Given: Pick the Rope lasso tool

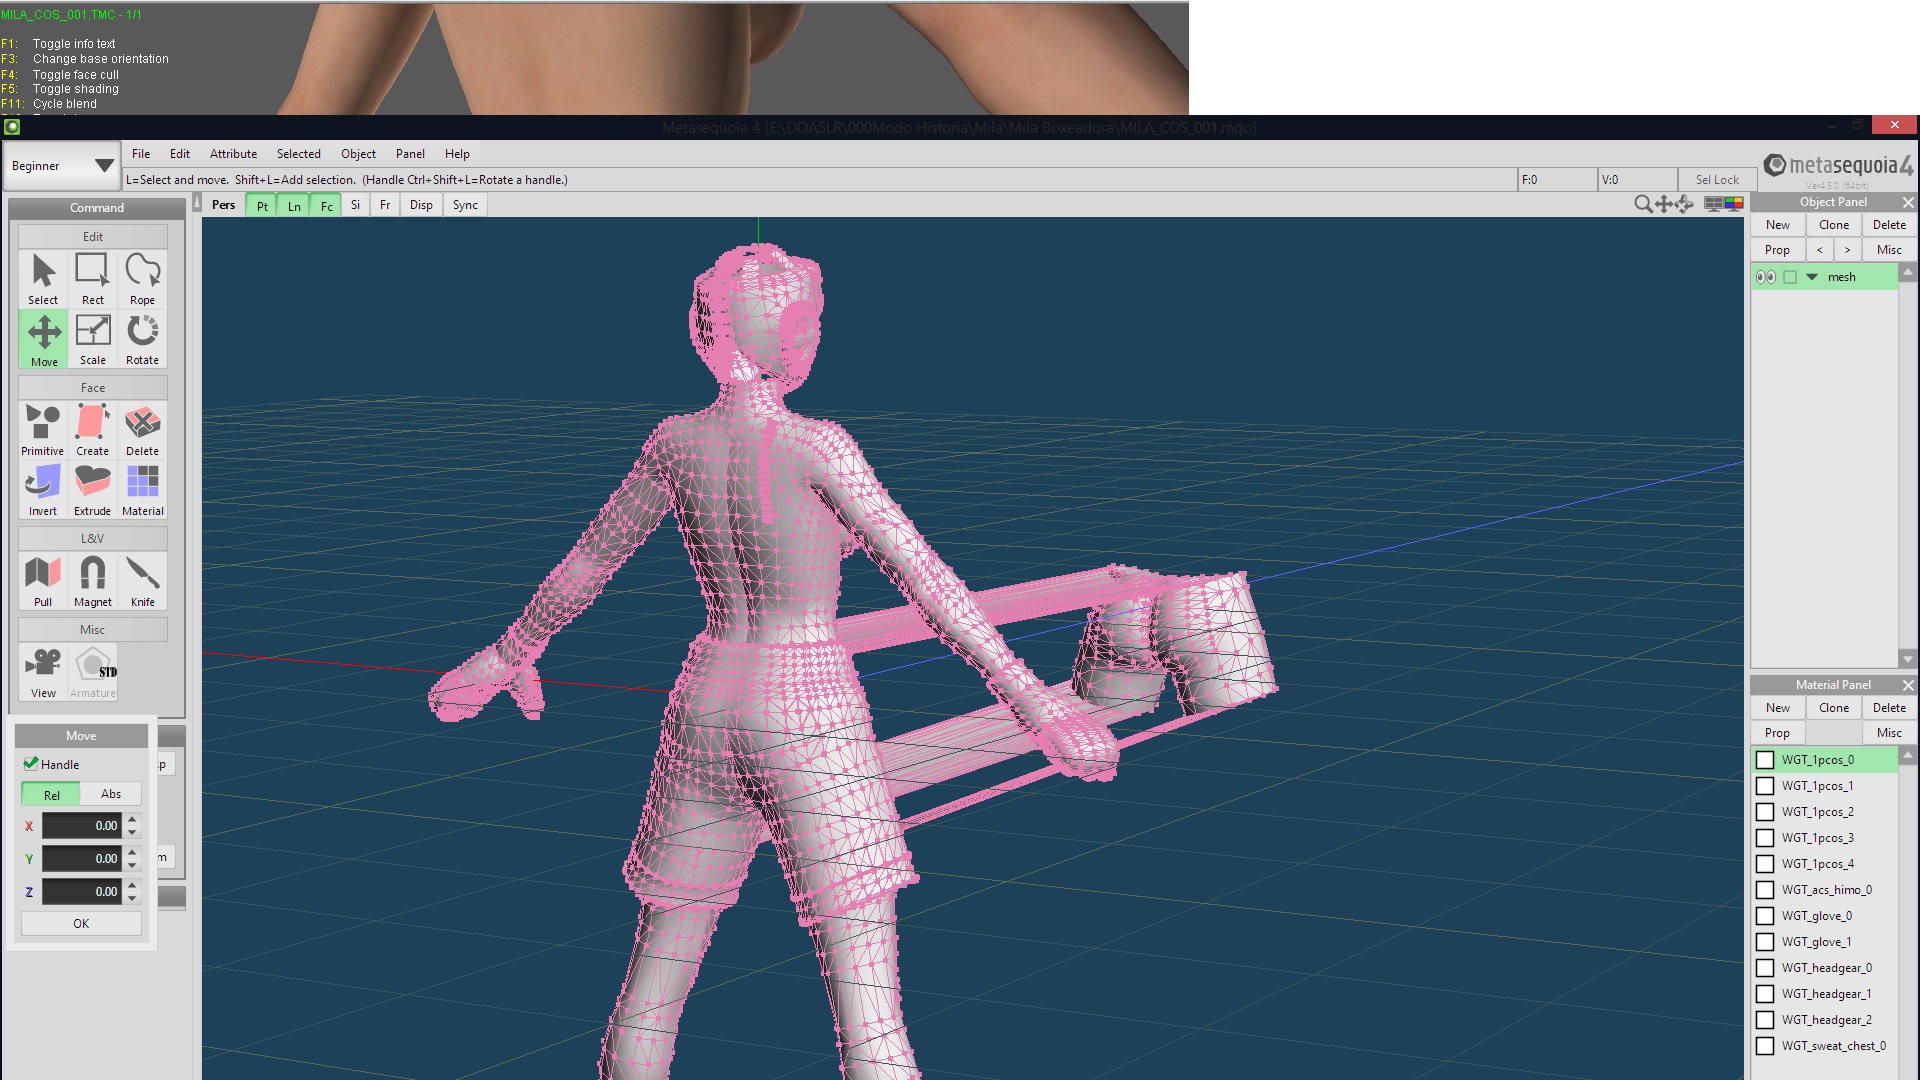Looking at the screenshot, I should 142,278.
